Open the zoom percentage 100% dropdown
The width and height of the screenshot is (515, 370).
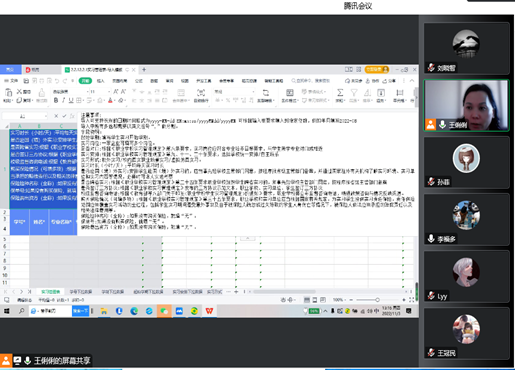(339, 300)
